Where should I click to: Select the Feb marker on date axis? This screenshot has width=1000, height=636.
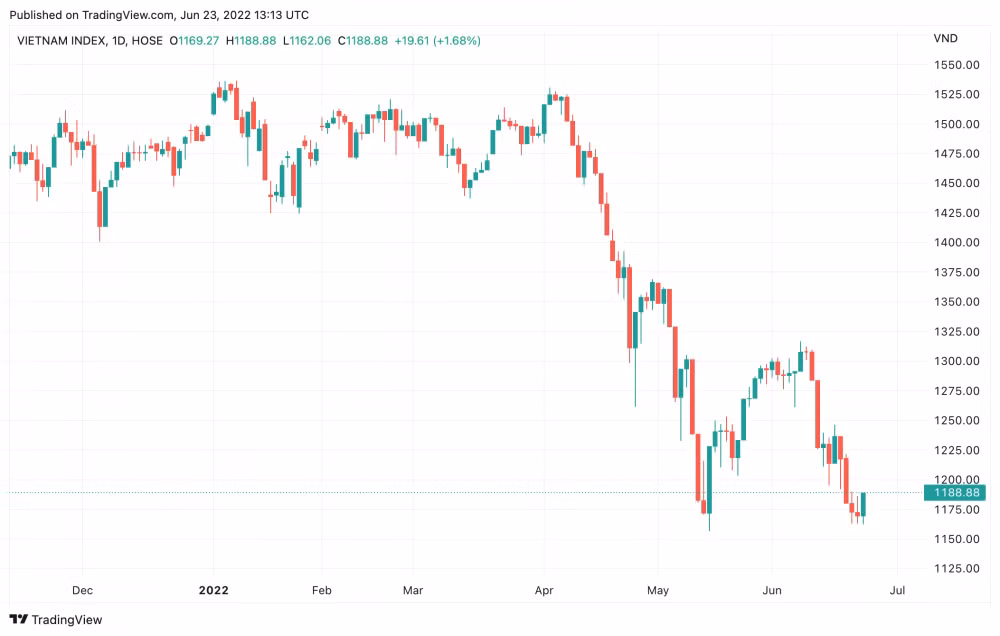tap(321, 590)
